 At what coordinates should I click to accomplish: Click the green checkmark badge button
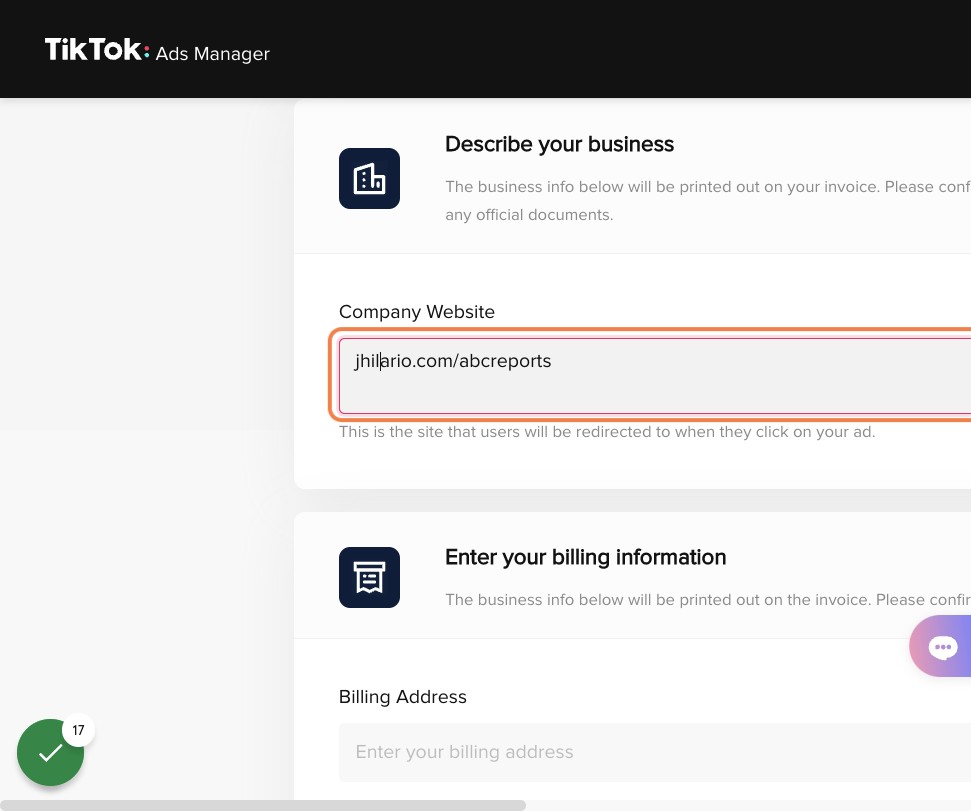coord(50,752)
